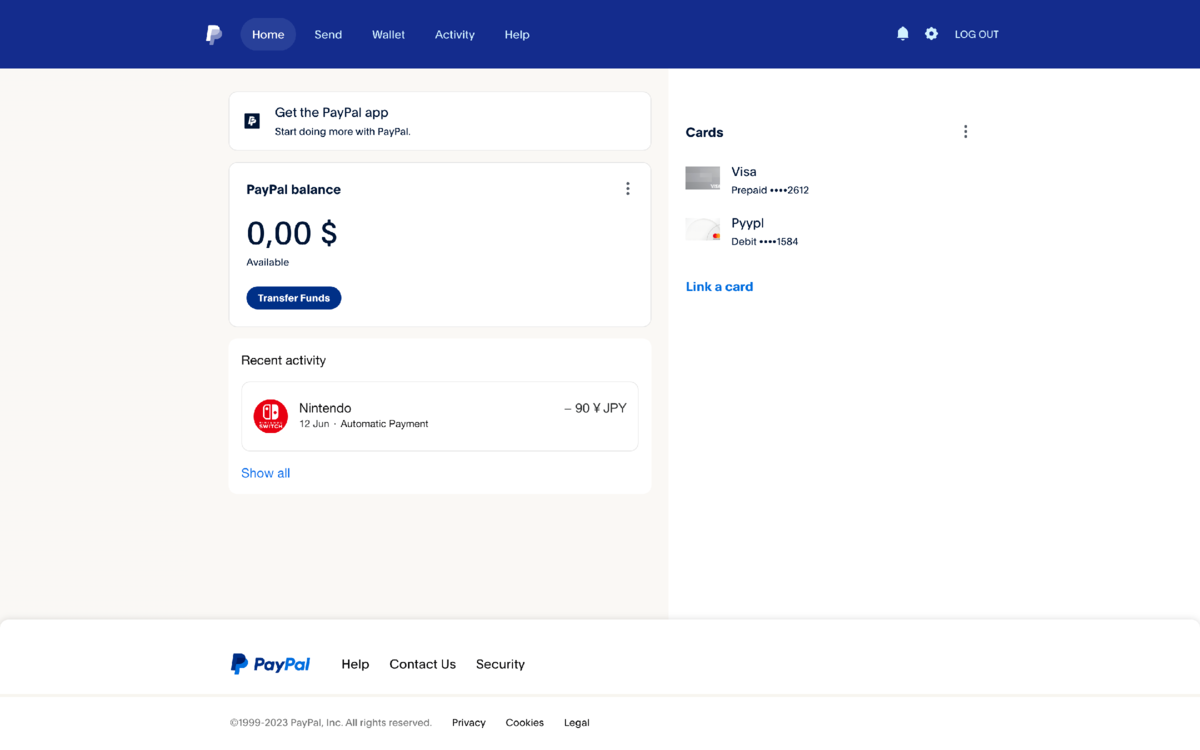Image resolution: width=1200 pixels, height=750 pixels.
Task: Click the Transfer Funds button
Action: (294, 298)
